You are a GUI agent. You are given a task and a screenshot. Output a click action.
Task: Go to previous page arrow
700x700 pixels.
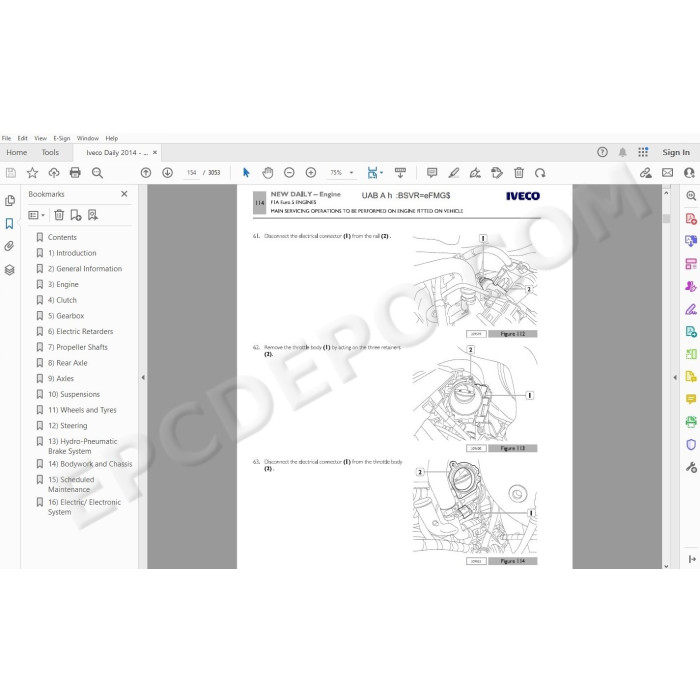[x=146, y=173]
